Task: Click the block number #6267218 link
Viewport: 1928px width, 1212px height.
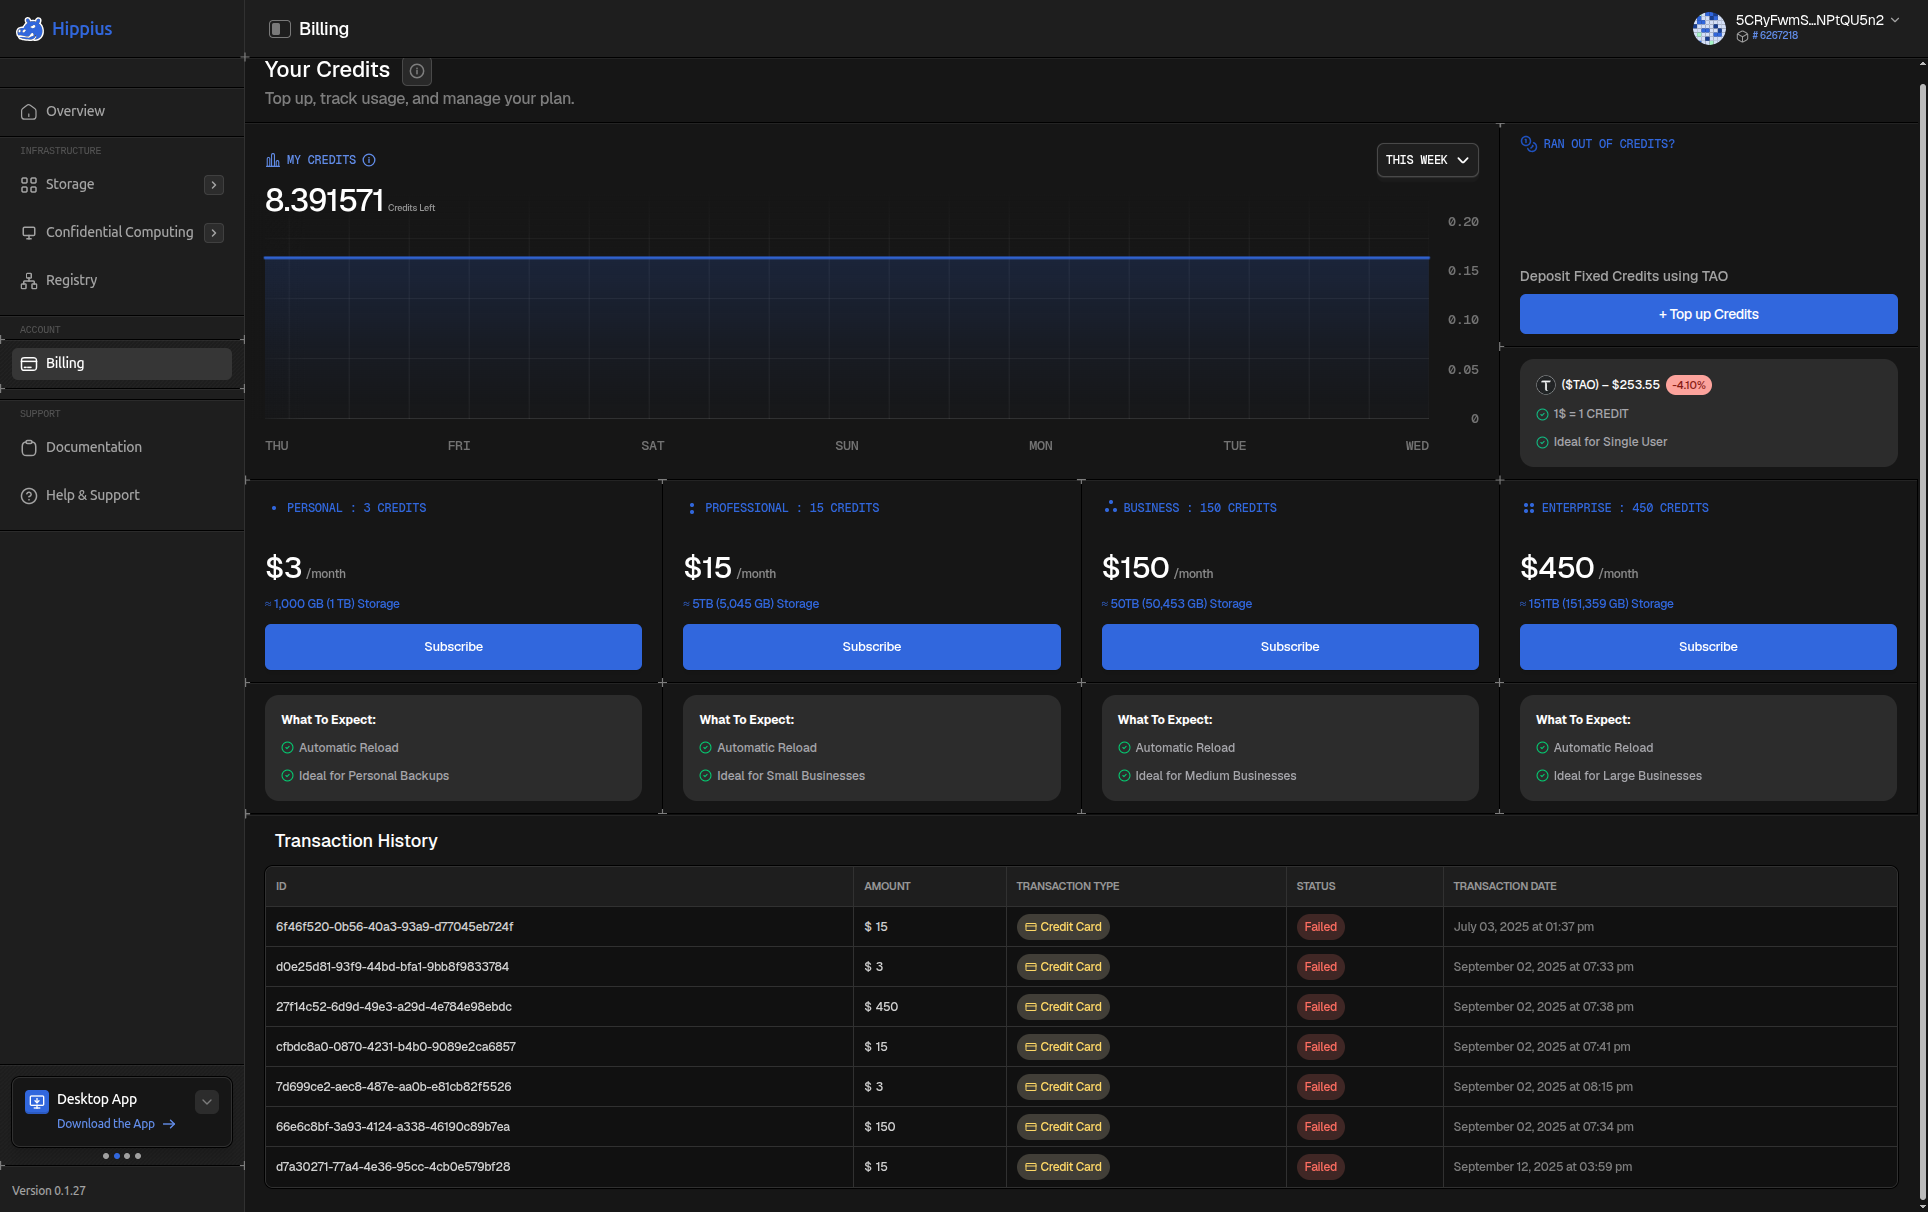Action: click(x=1775, y=36)
